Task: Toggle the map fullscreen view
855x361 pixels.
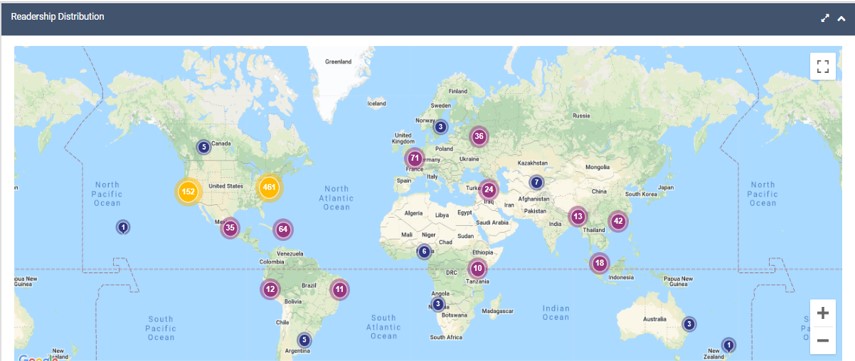Action: click(823, 67)
